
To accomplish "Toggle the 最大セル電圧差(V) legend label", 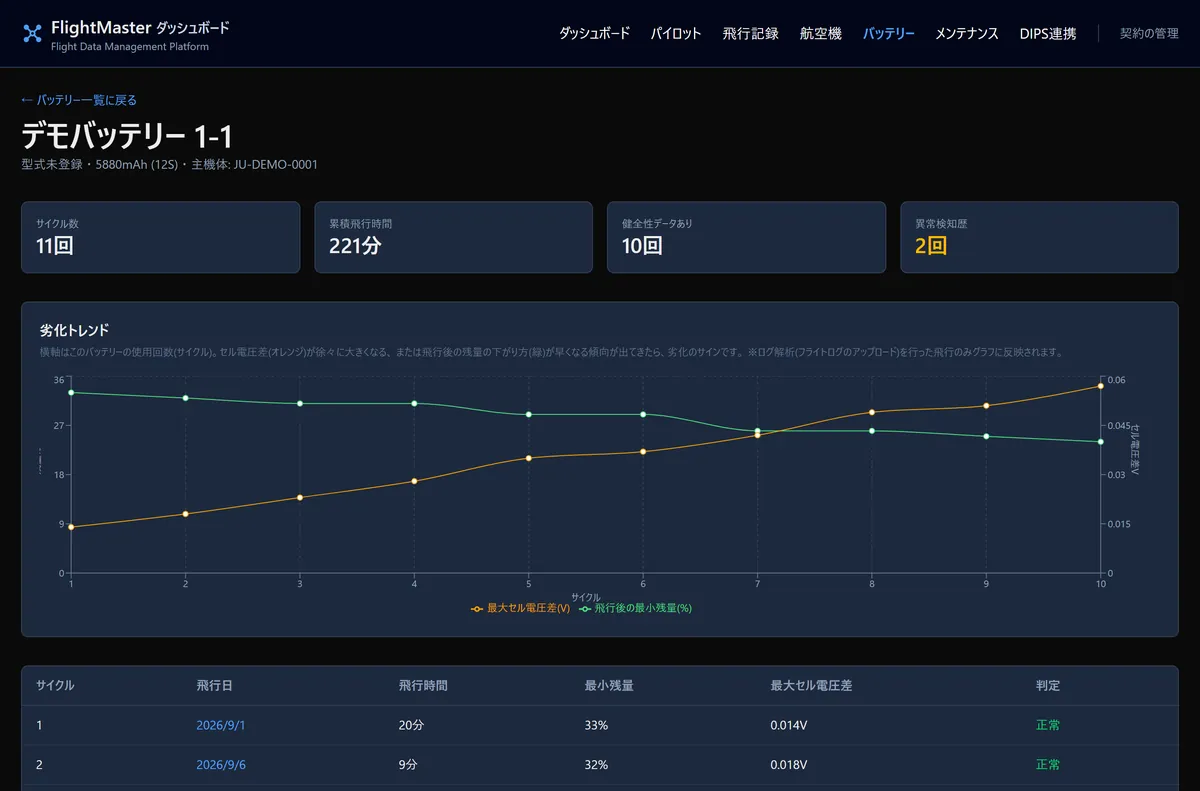I will (529, 608).
